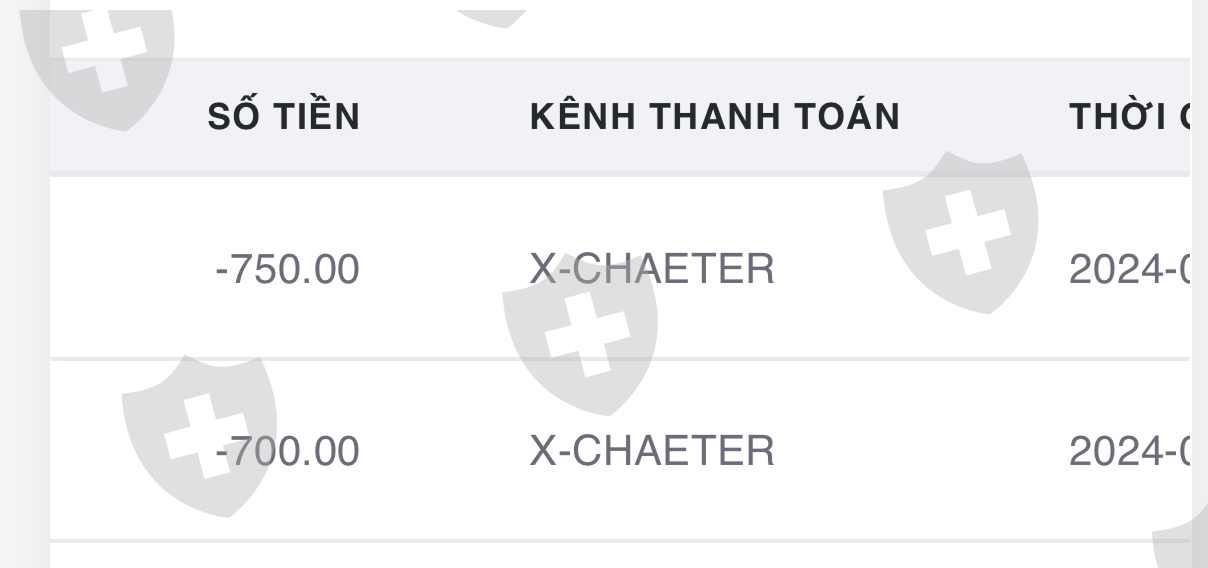
Task: Click the gray left margin beside the table
Action: tap(24, 300)
